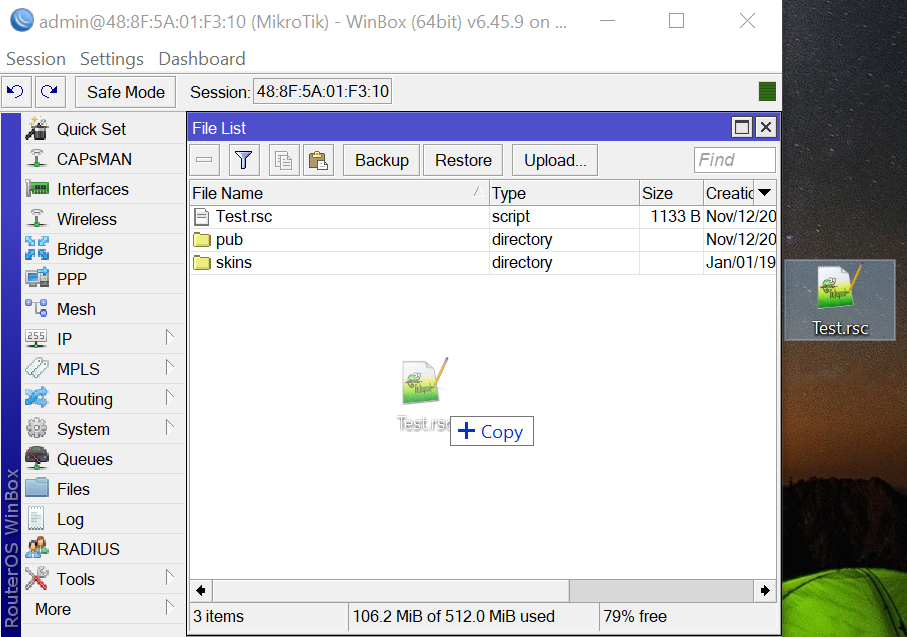The height and width of the screenshot is (637, 907).
Task: Open the Queues section
Action: coord(104,459)
